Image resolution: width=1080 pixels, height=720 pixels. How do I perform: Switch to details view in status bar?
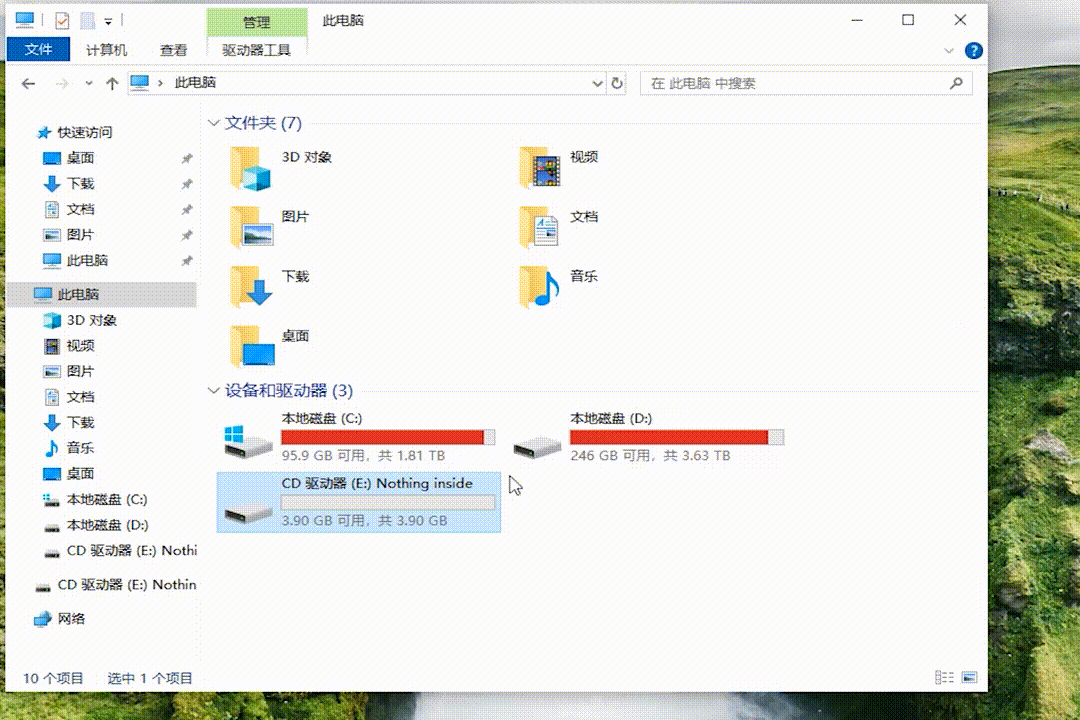pos(943,678)
